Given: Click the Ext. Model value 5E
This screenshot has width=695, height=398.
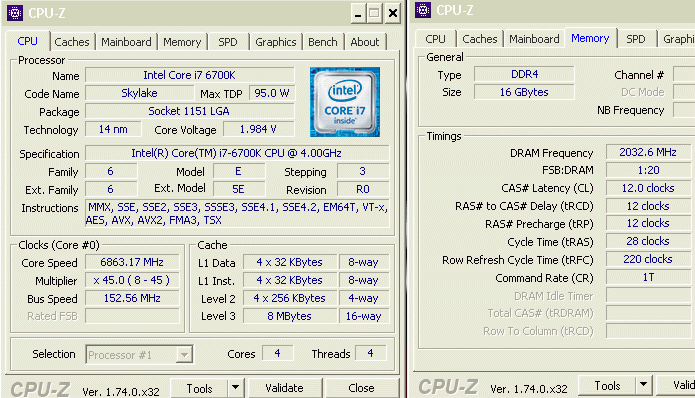Looking at the screenshot, I should [x=238, y=189].
